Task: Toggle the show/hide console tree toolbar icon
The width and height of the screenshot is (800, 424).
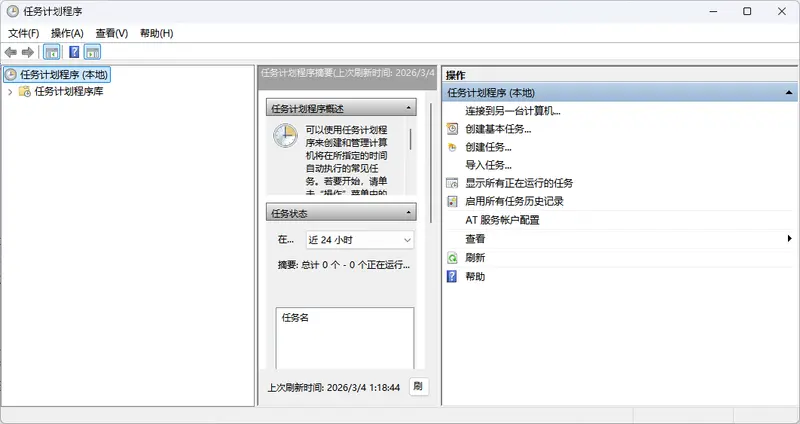Action: click(52, 52)
